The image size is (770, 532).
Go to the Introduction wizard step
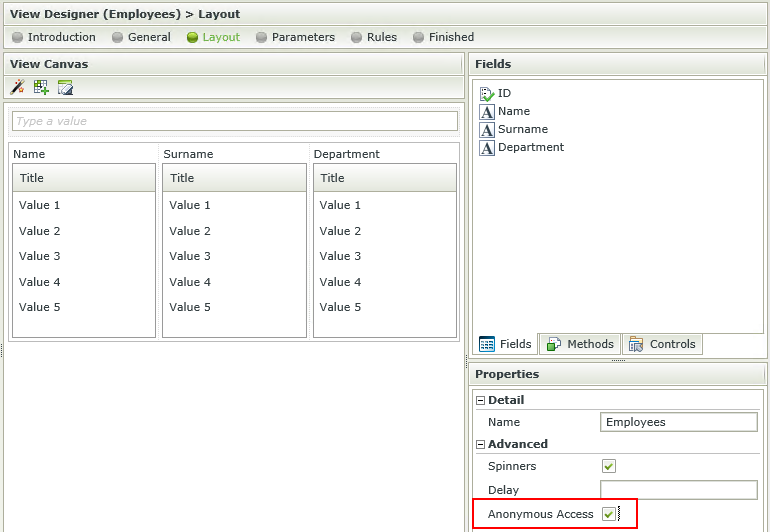54,37
